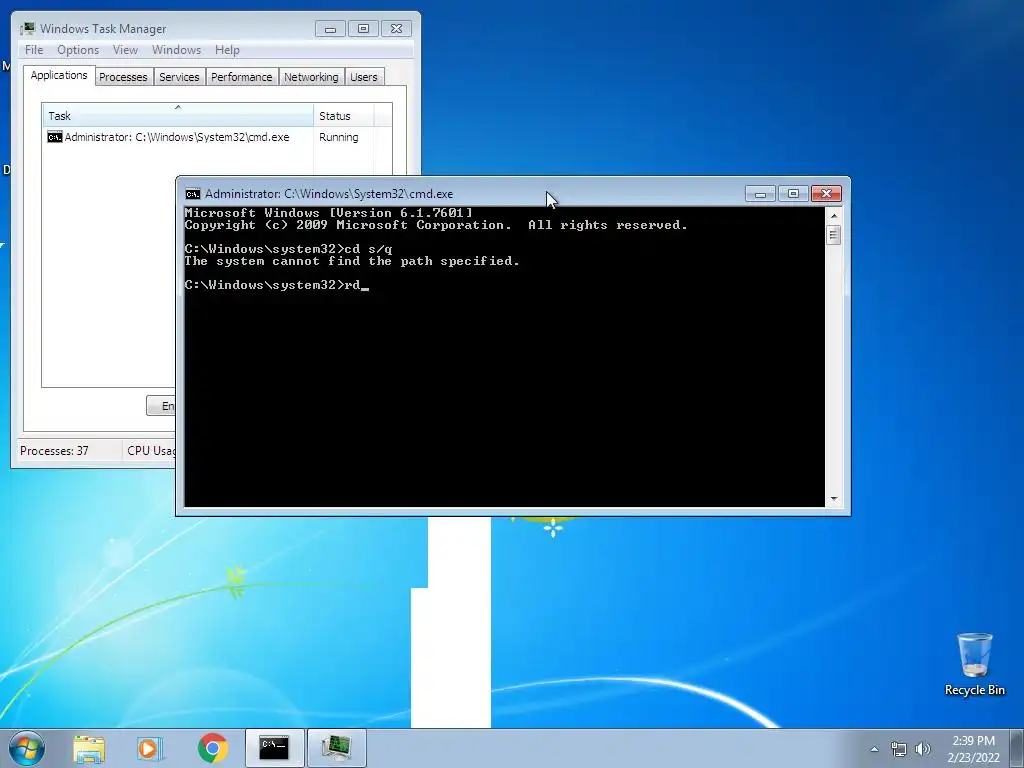Open the volume speaker tray icon
1024x768 pixels.
[x=923, y=749]
